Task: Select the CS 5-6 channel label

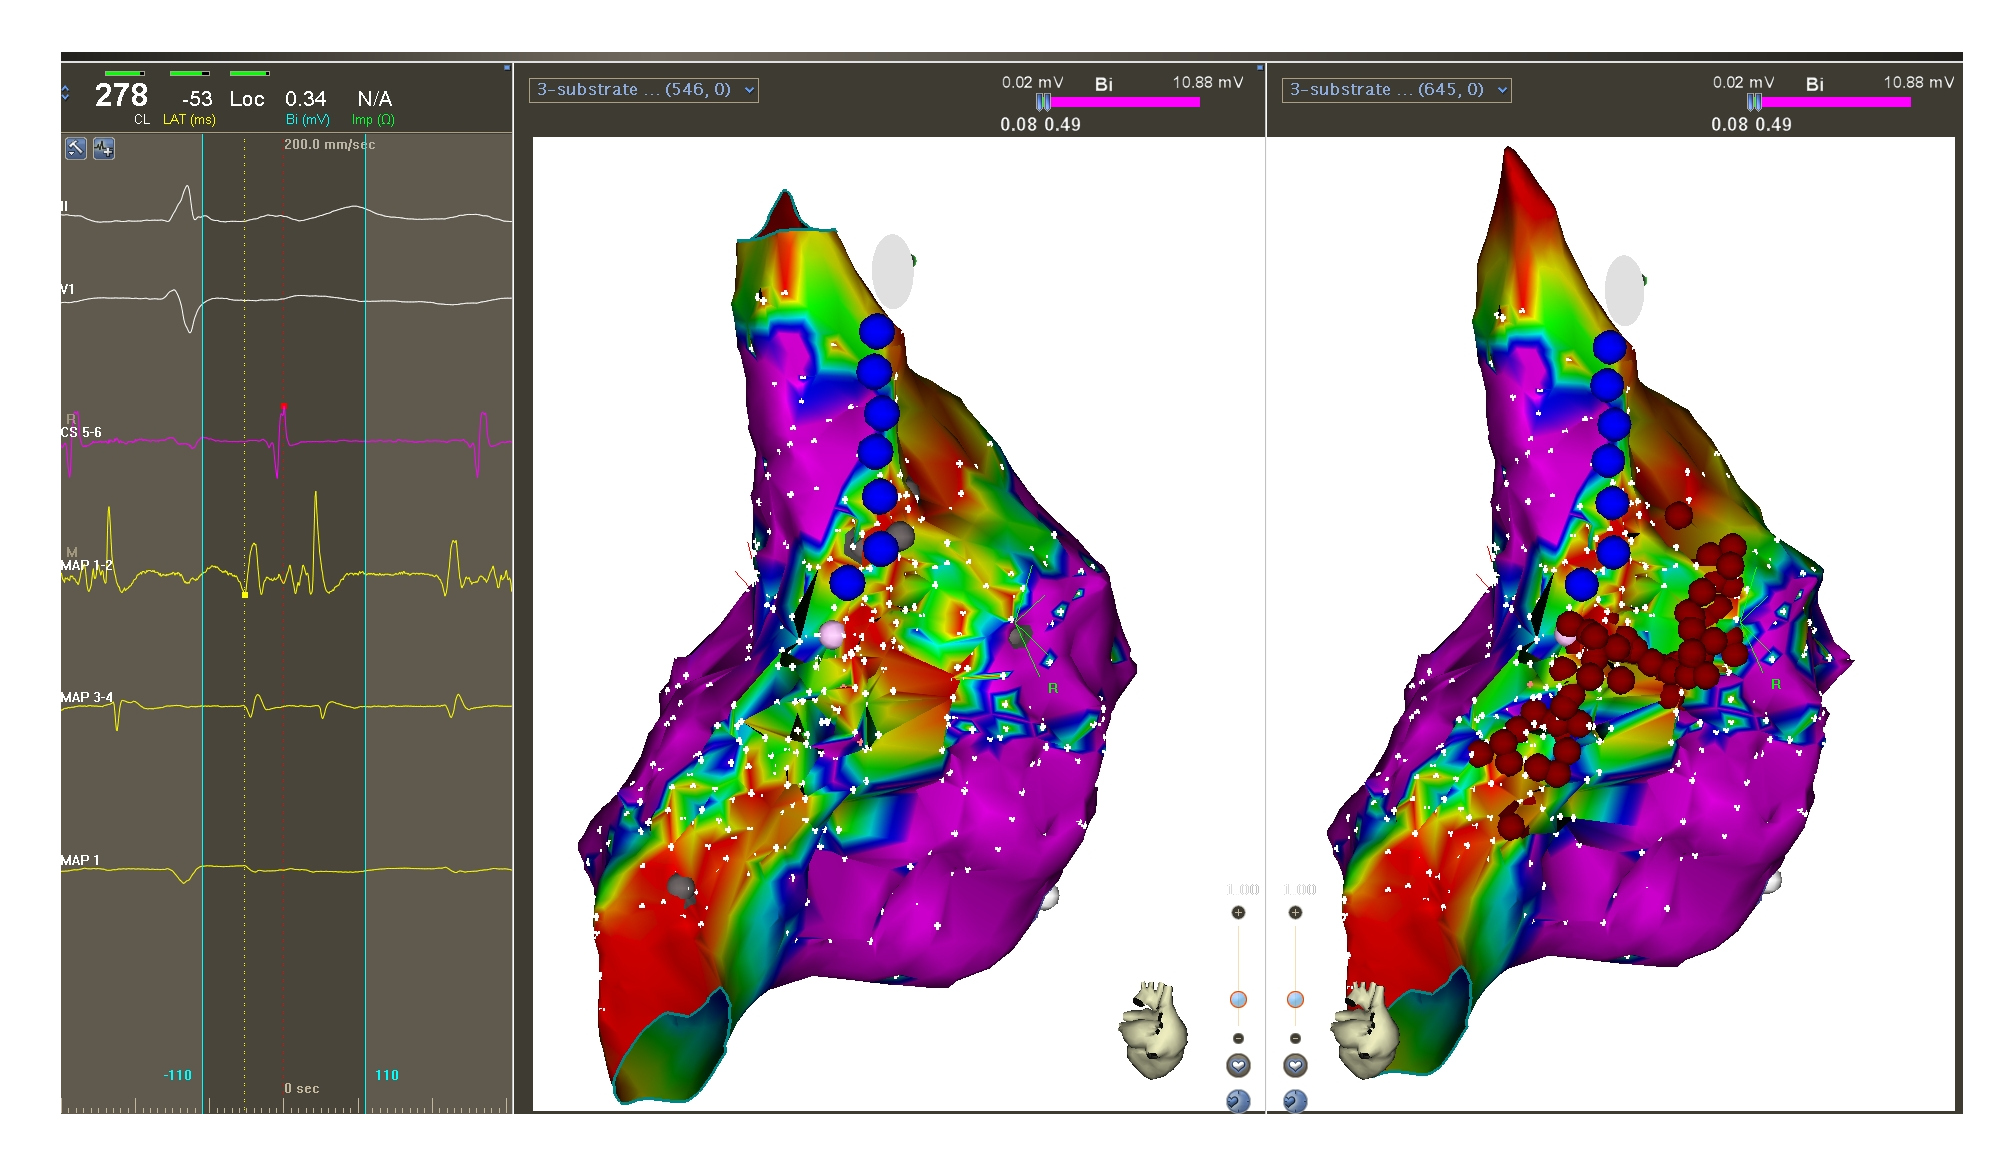Action: point(81,432)
